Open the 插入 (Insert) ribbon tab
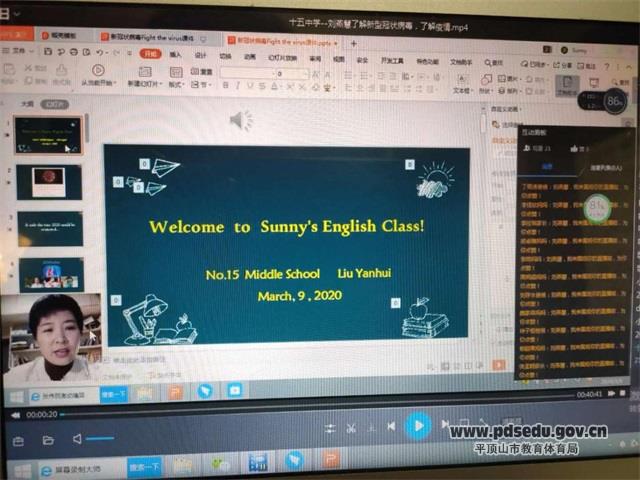 176,55
